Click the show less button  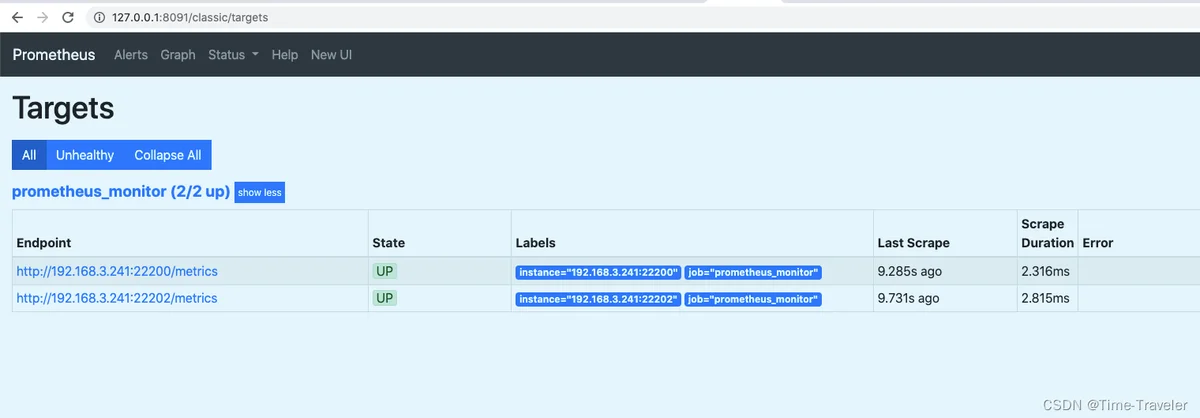pos(260,192)
